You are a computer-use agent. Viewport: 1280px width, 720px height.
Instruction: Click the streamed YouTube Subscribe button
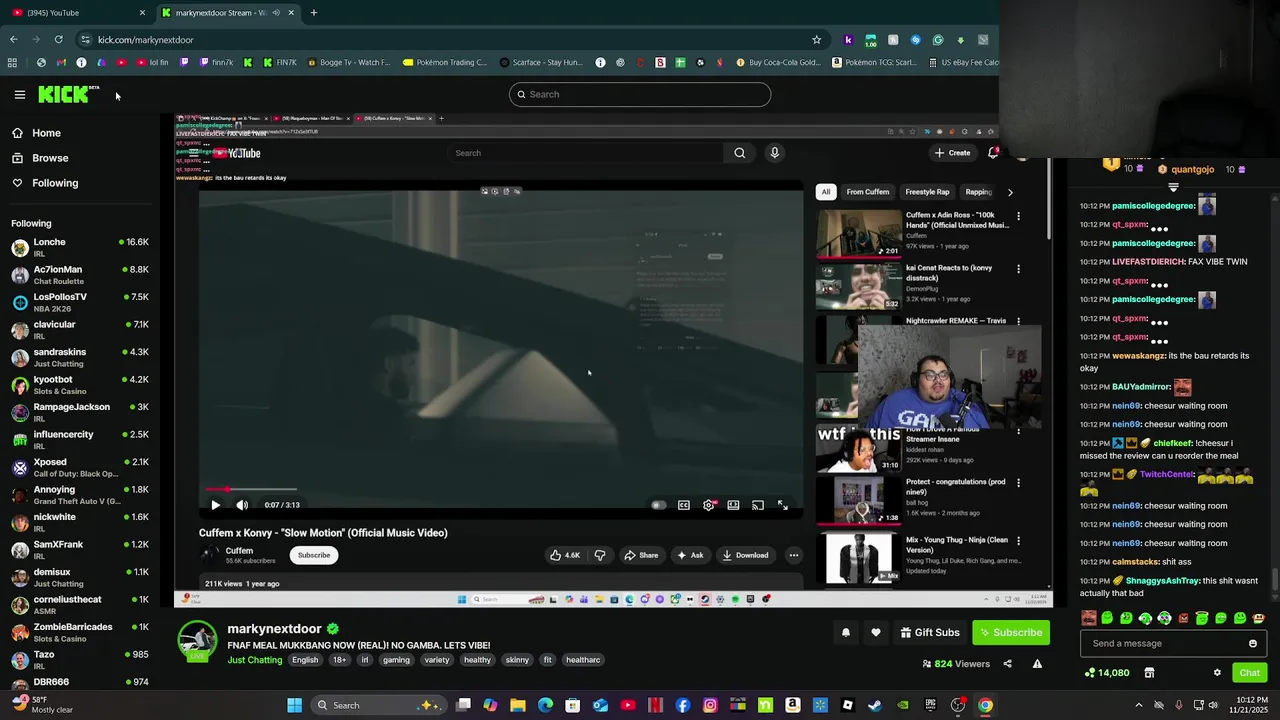pyautogui.click(x=314, y=555)
